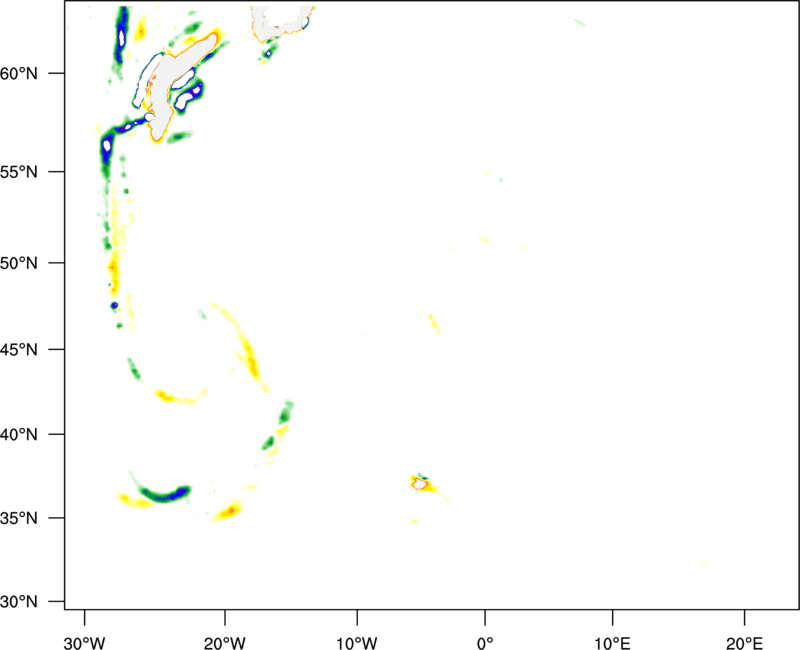
Task: Click the 30°N latitude label
Action: (19, 602)
